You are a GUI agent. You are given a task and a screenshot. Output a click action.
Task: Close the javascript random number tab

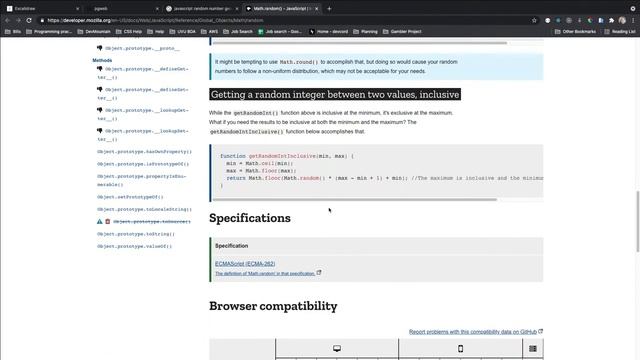(237, 9)
